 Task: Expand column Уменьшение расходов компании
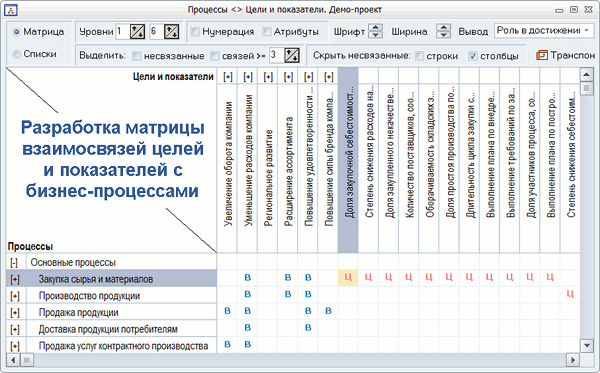point(248,77)
